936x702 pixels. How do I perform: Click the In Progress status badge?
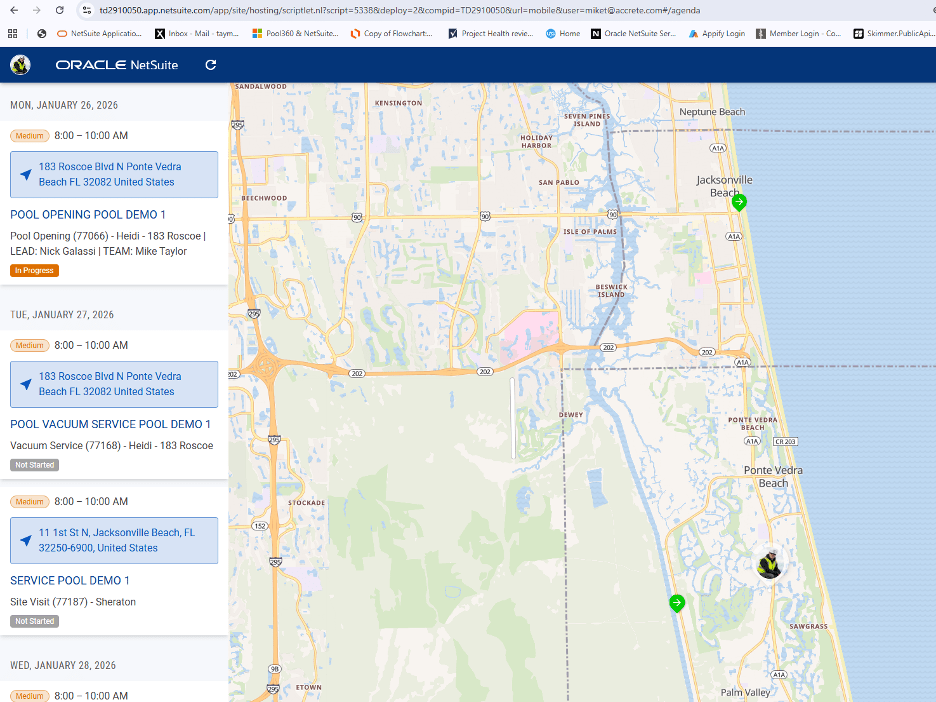tap(33, 270)
